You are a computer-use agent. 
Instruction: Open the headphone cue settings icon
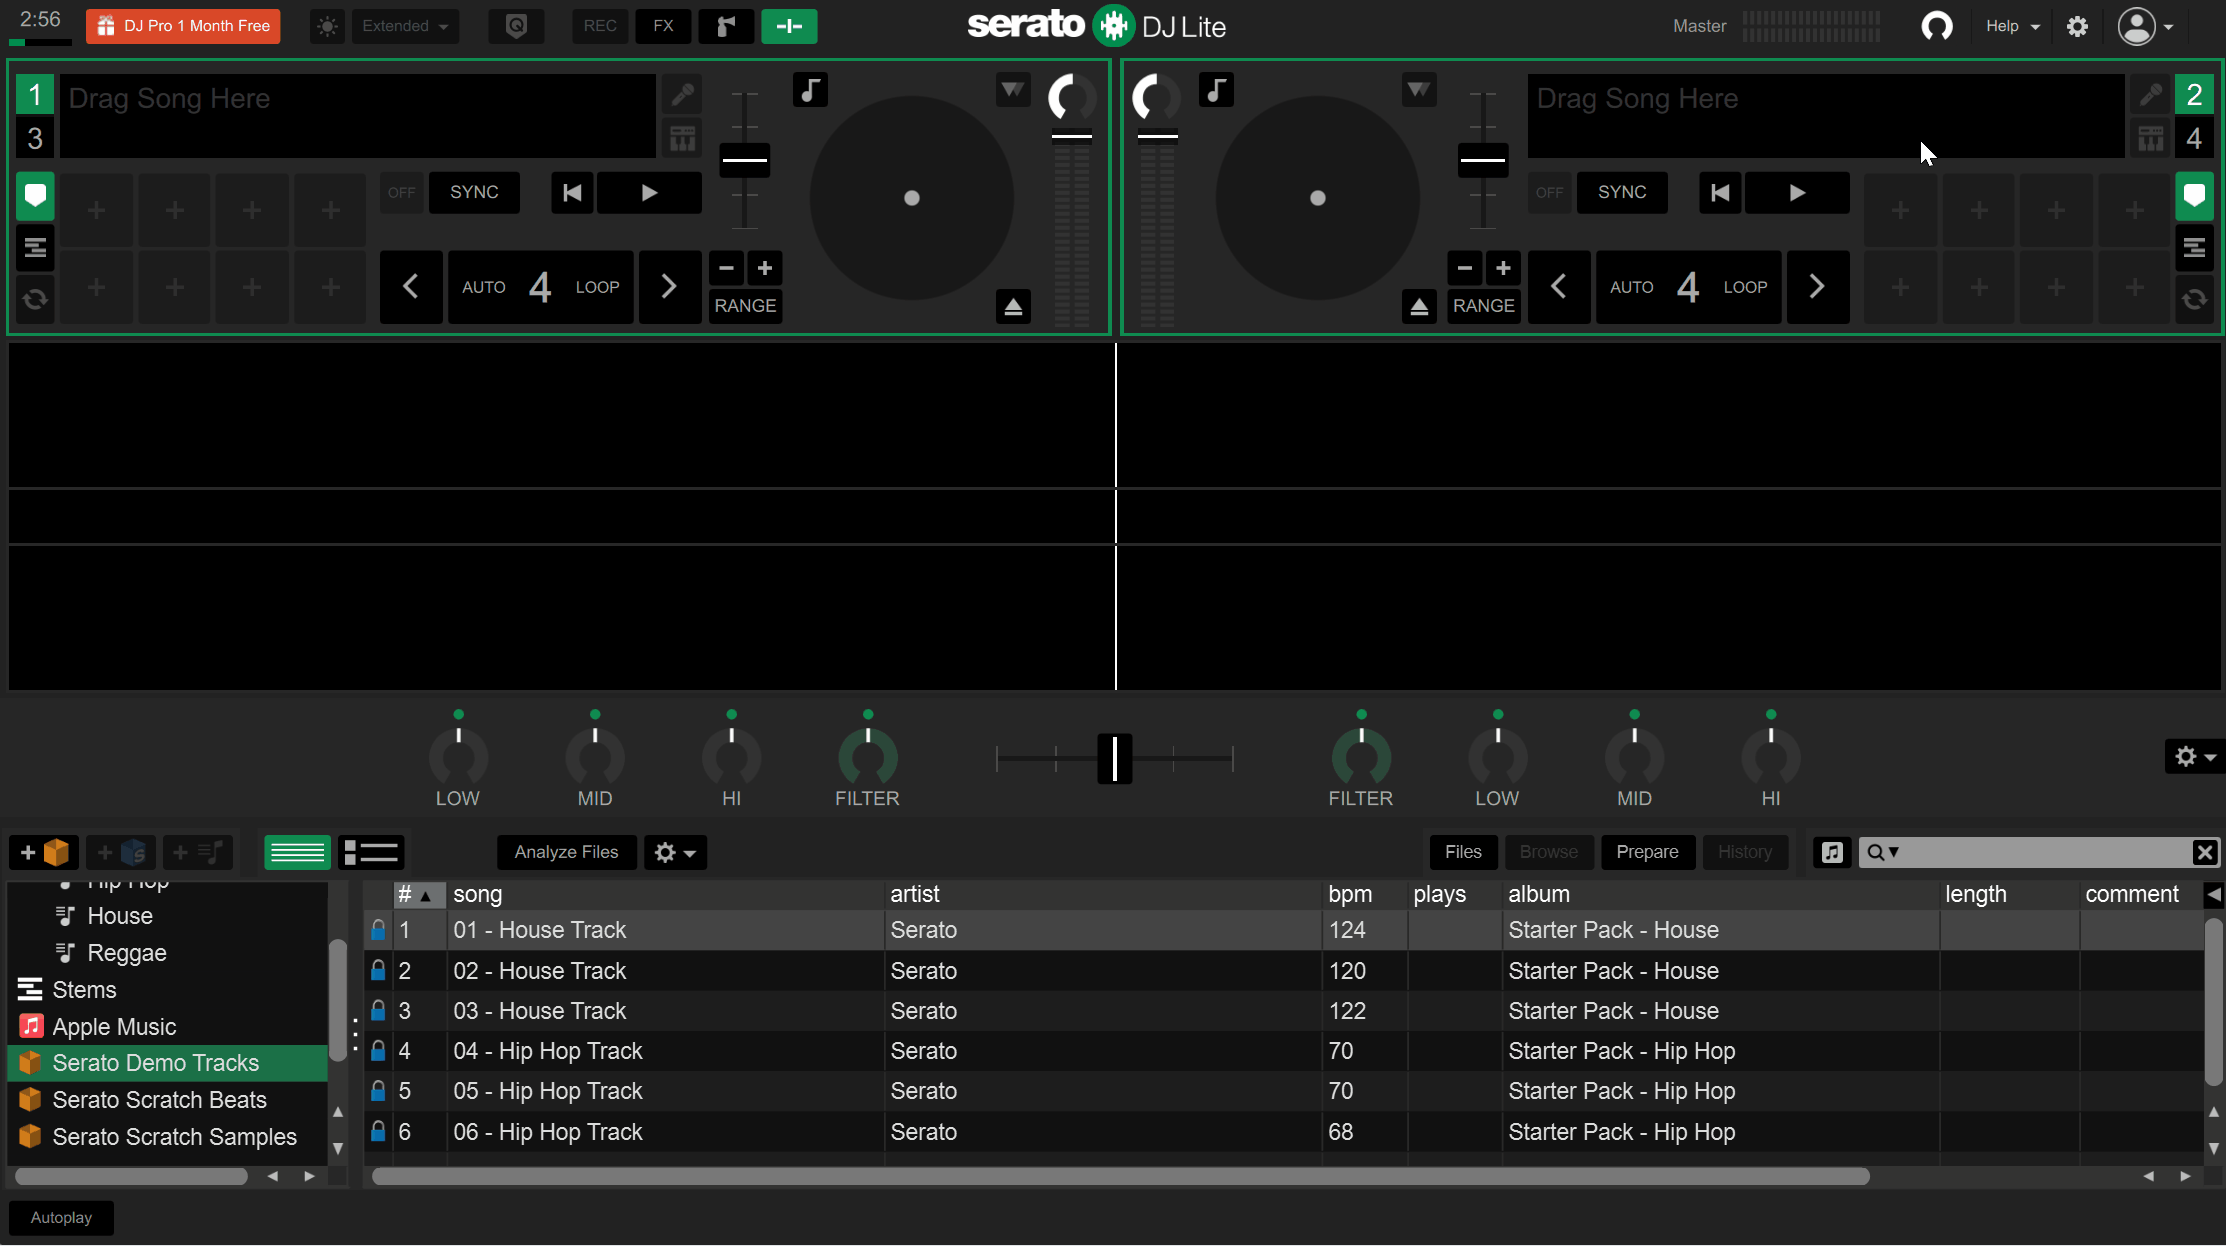1936,26
